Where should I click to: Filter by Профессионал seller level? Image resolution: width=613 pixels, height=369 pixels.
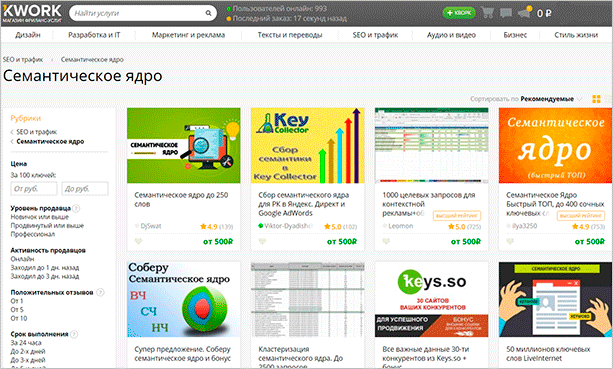32,234
